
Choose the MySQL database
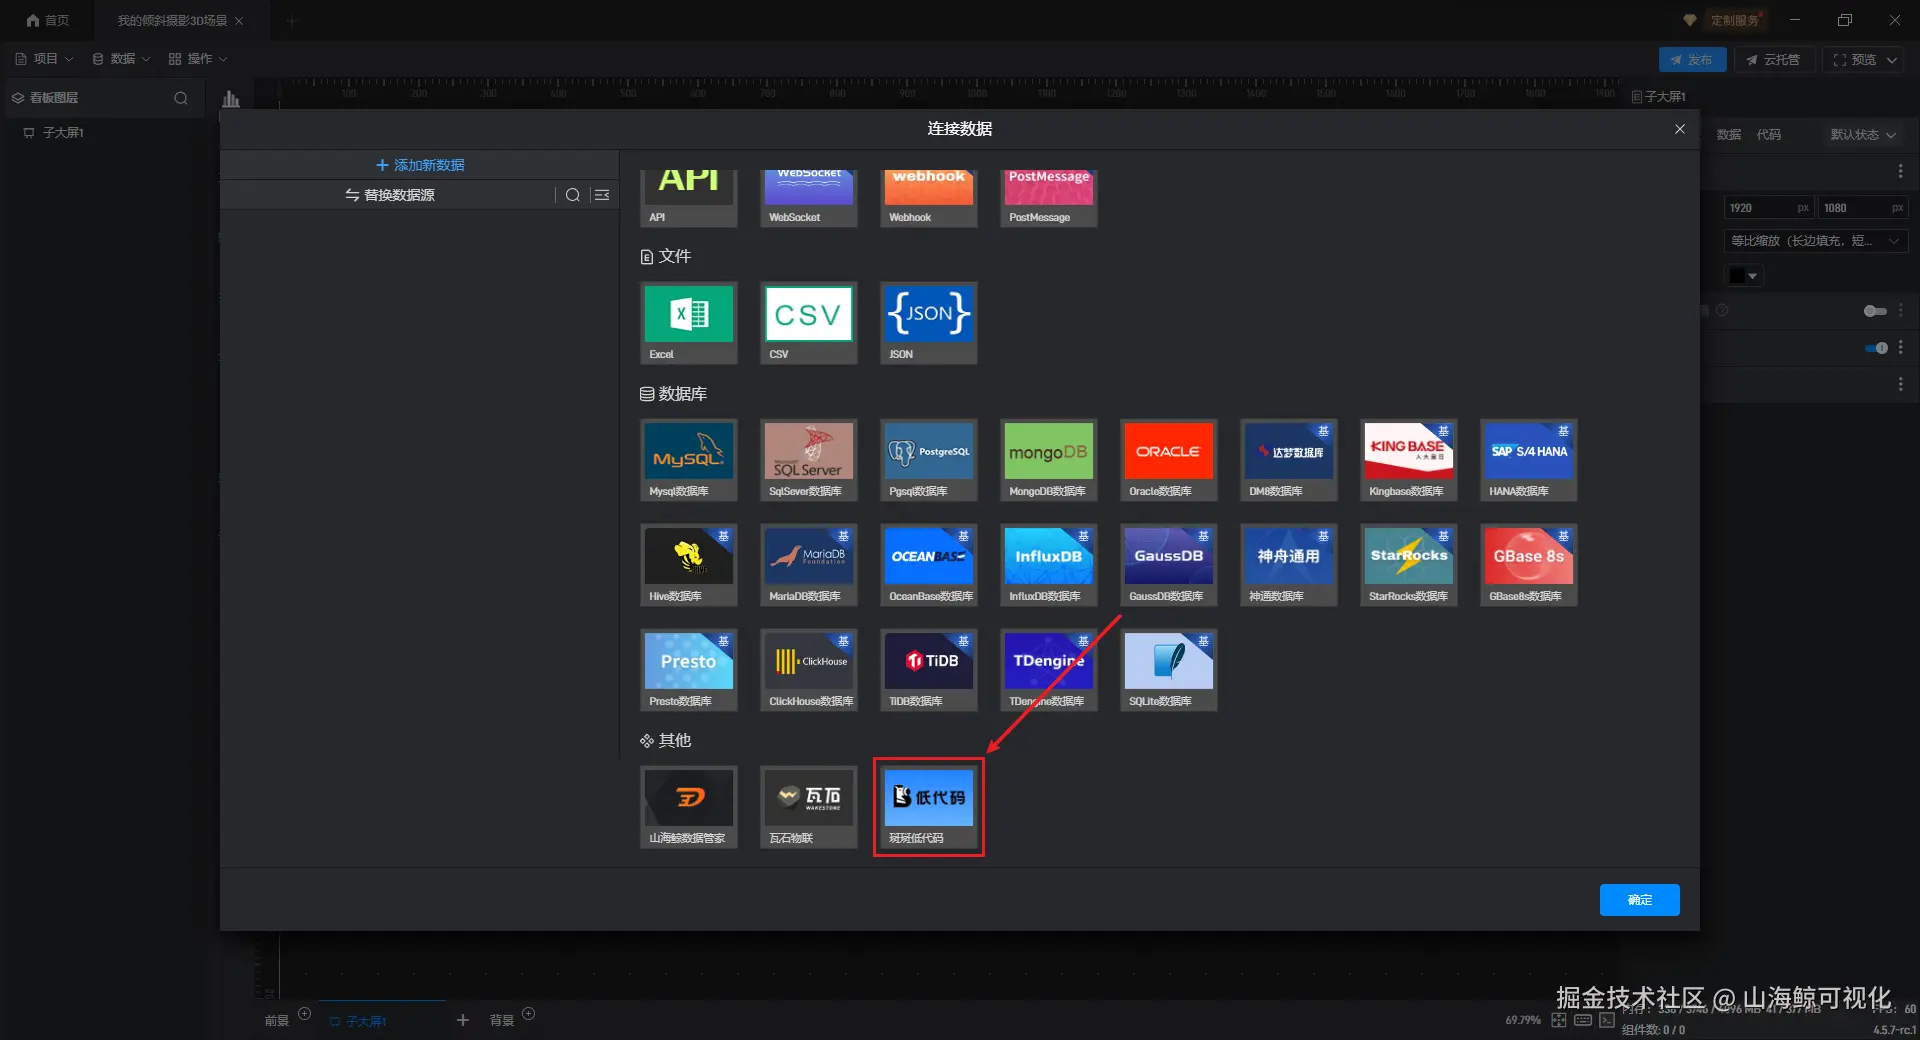click(688, 460)
